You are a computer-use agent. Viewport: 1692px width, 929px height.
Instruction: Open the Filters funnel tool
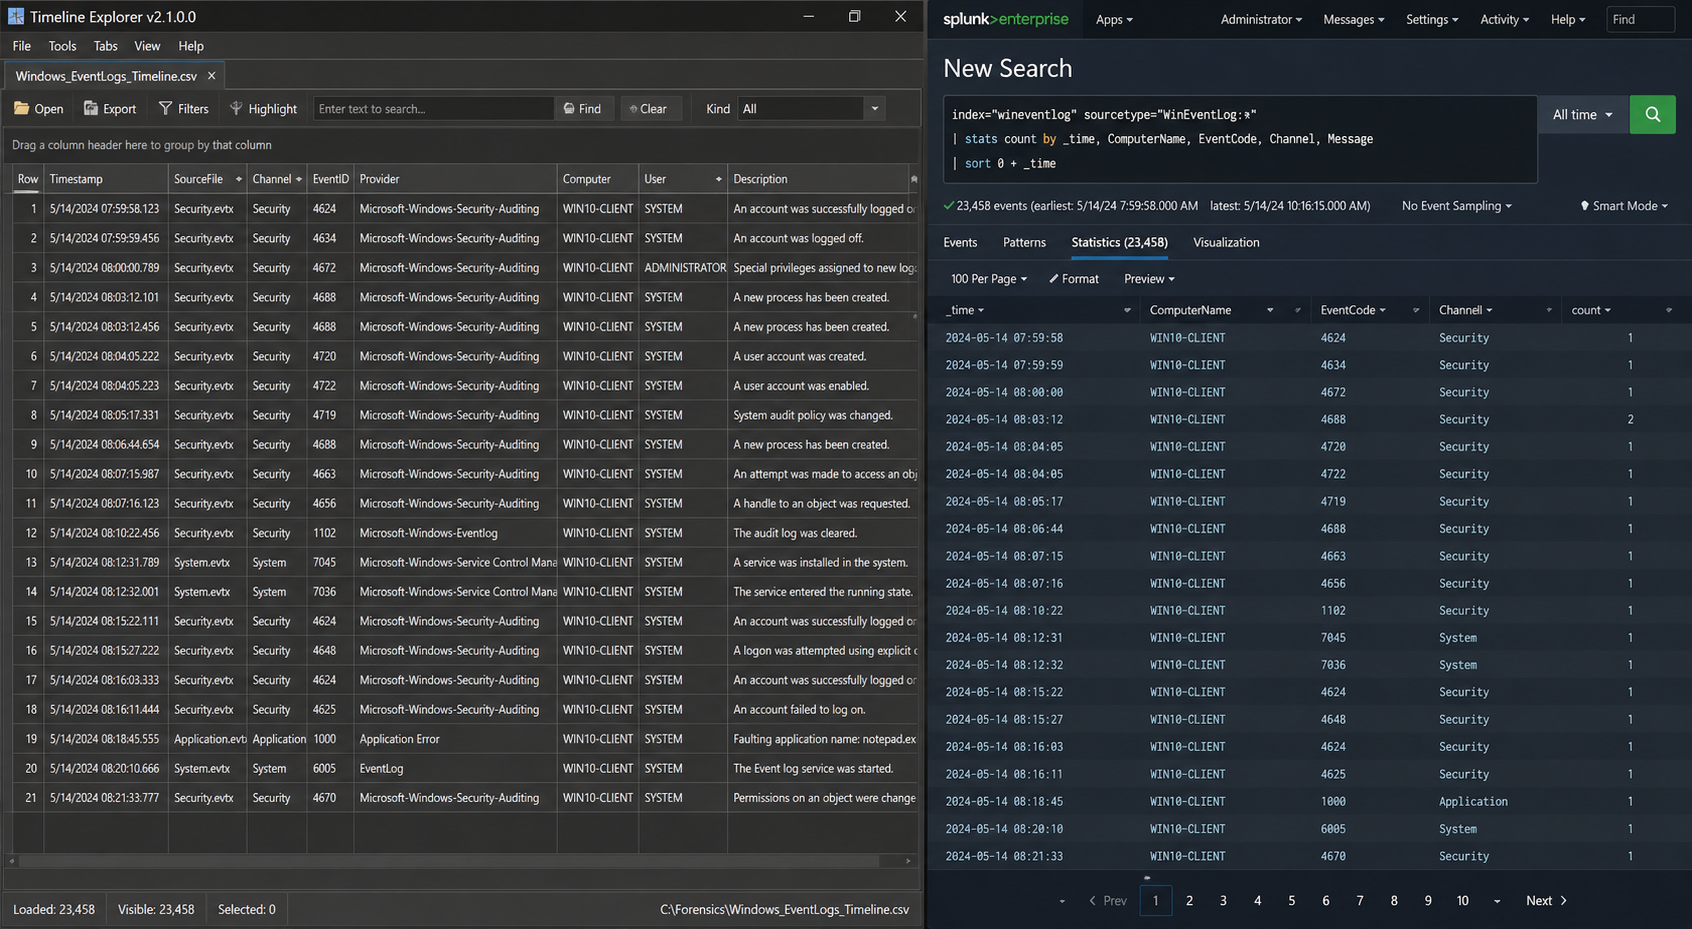[183, 109]
